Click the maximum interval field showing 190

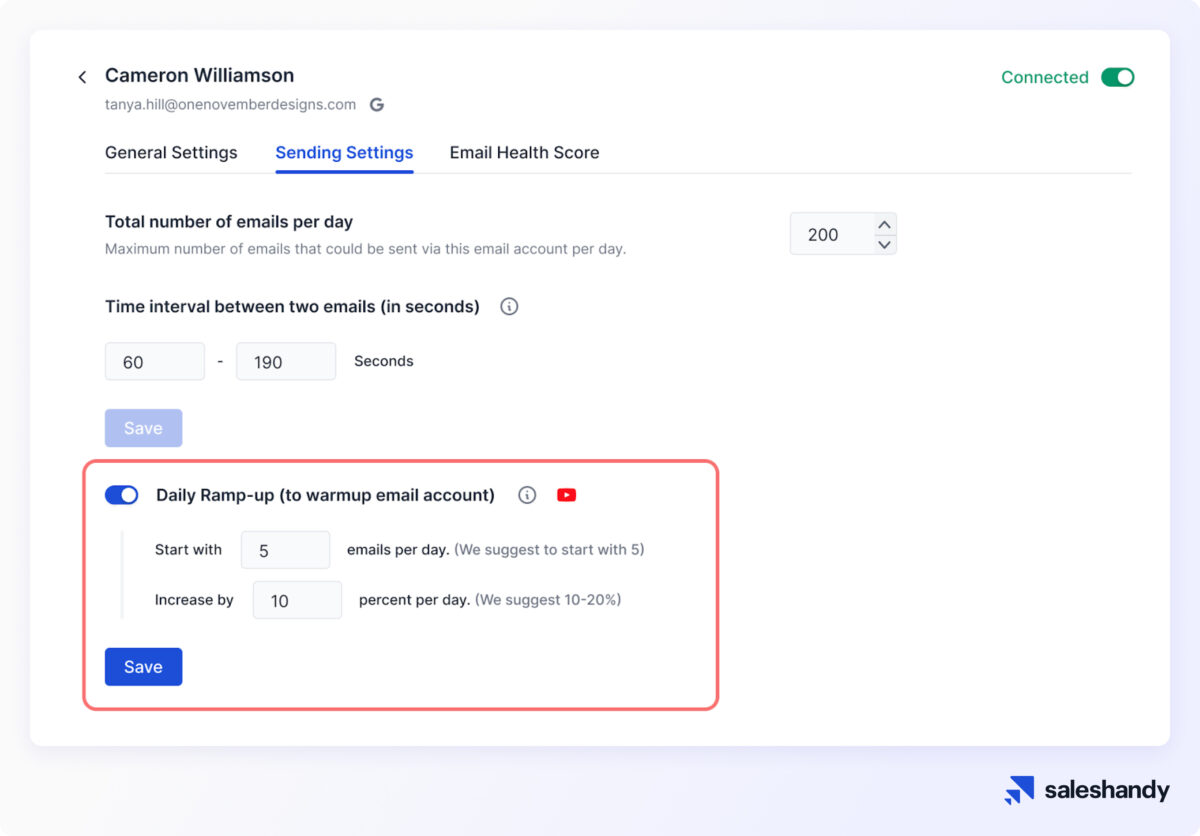(285, 362)
